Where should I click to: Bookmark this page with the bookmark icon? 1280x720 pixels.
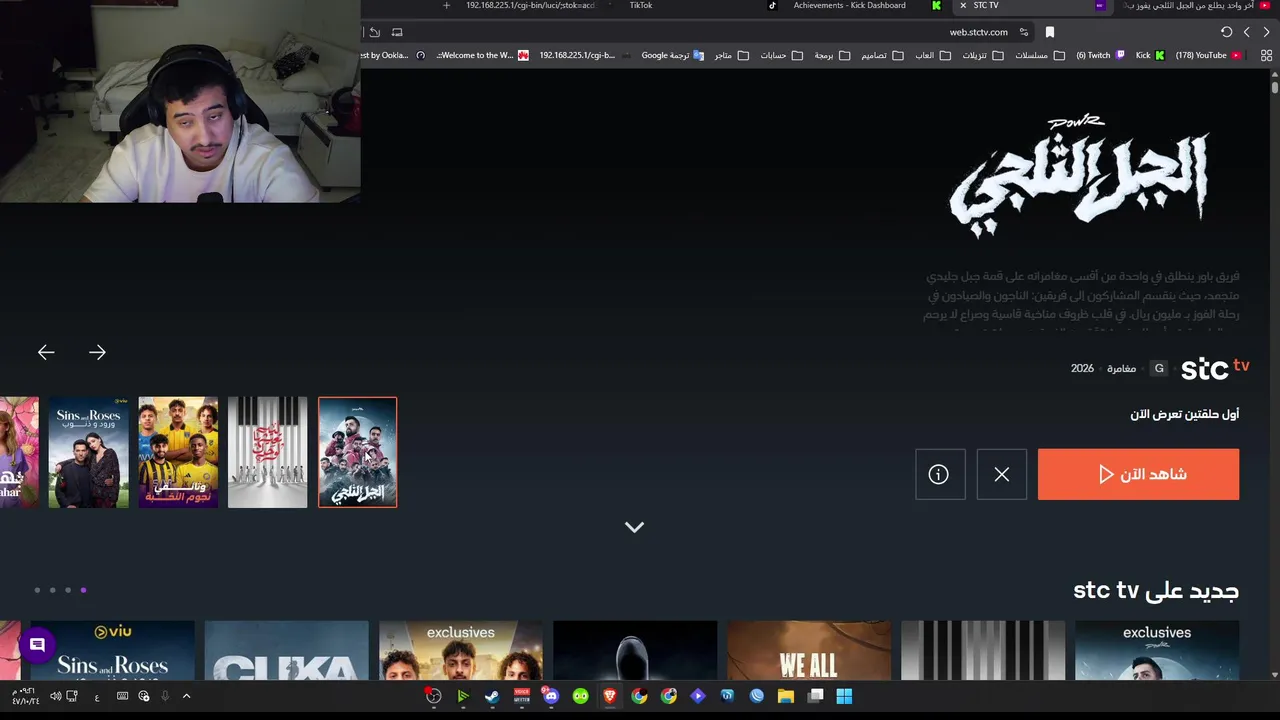(x=1049, y=32)
